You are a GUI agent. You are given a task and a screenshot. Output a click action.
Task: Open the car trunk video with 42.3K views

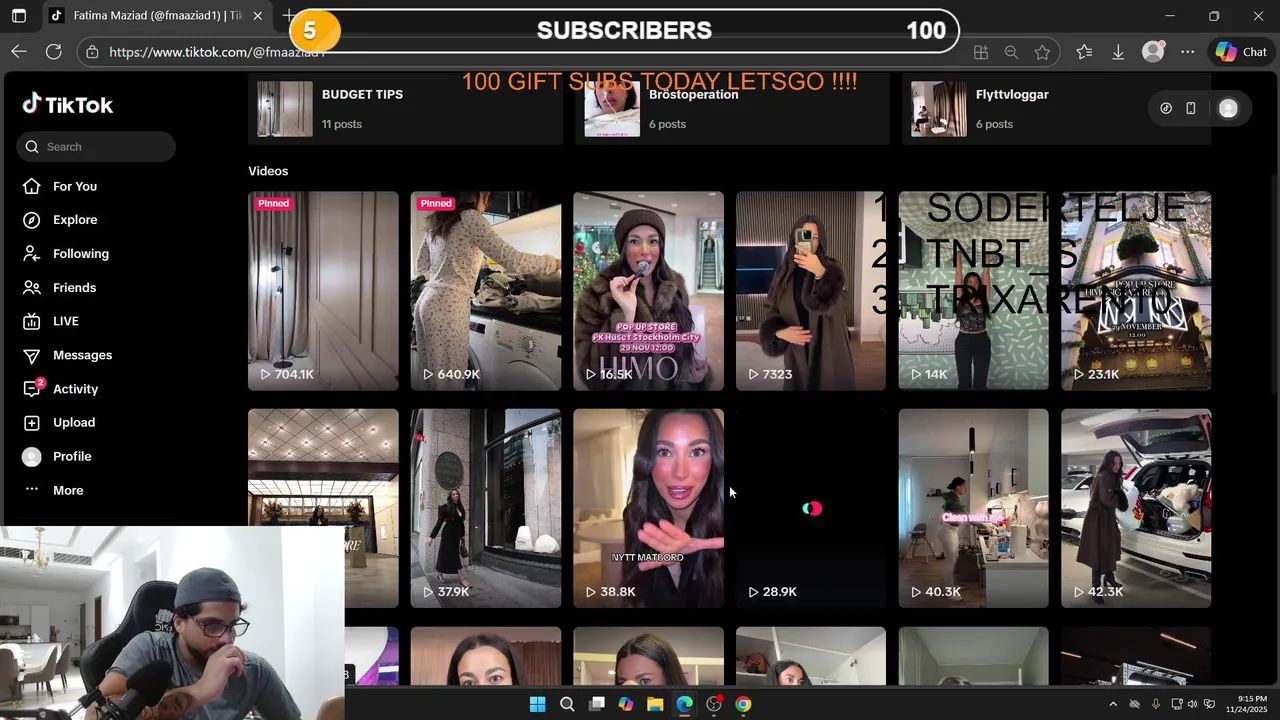[x=1136, y=508]
